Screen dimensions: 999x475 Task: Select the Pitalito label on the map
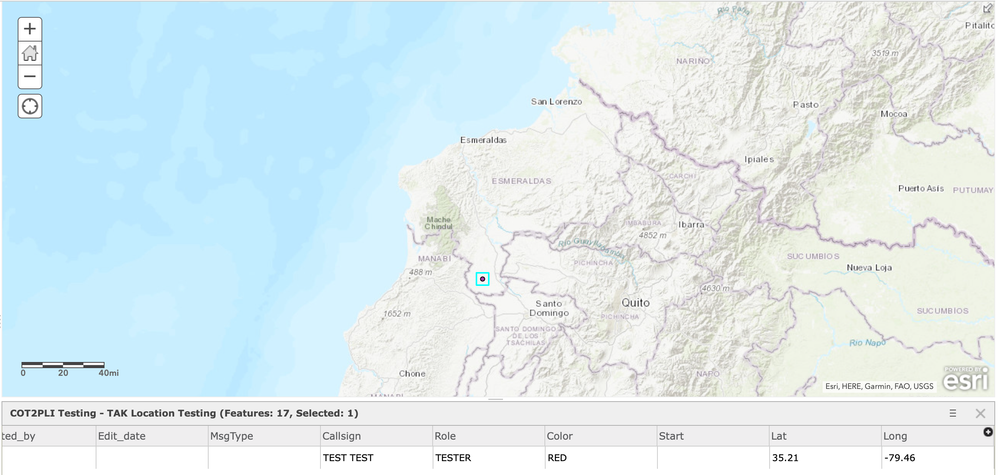tap(979, 25)
